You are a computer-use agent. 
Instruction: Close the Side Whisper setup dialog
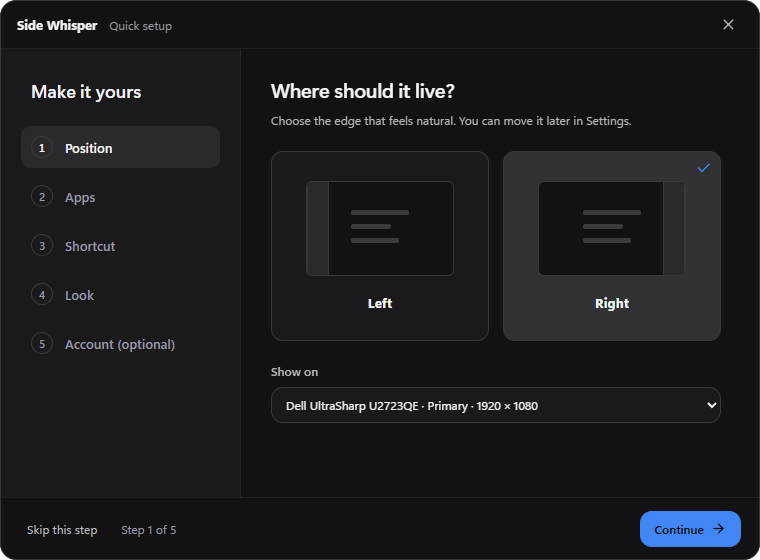(x=728, y=25)
